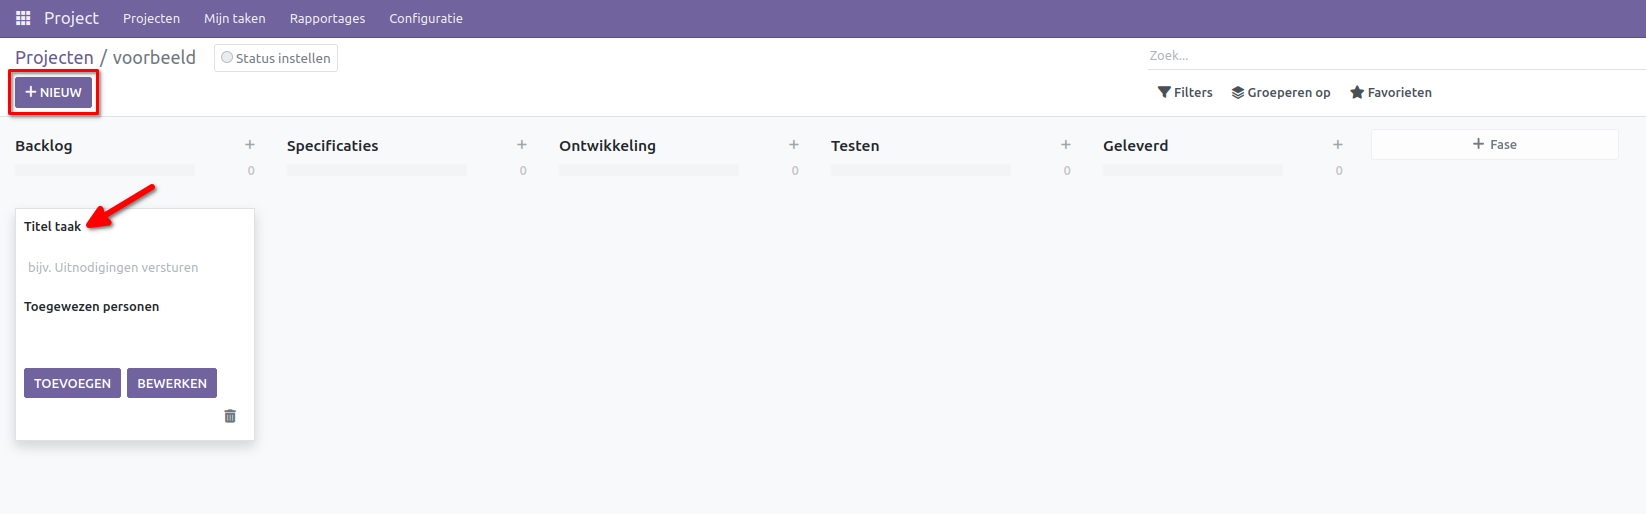Open the Groeperen op dropdown
Viewport: 1646px width, 514px height.
(x=1281, y=92)
